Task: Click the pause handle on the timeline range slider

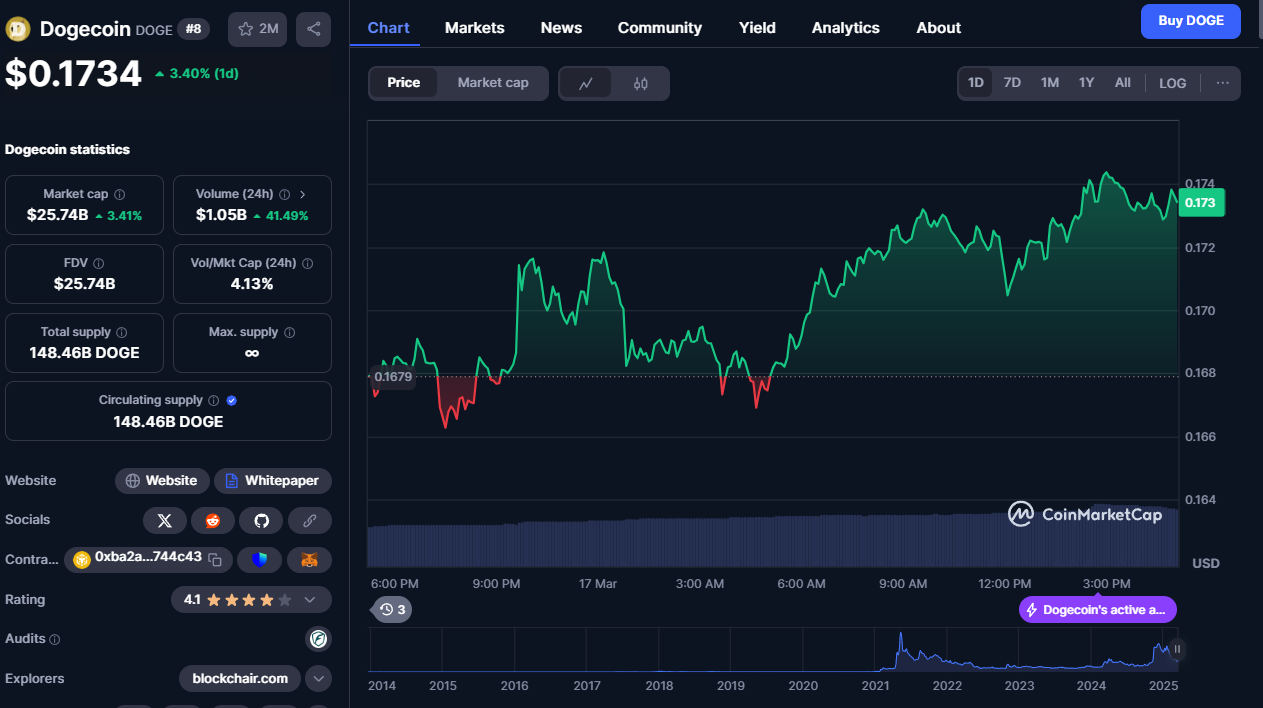Action: point(1177,649)
